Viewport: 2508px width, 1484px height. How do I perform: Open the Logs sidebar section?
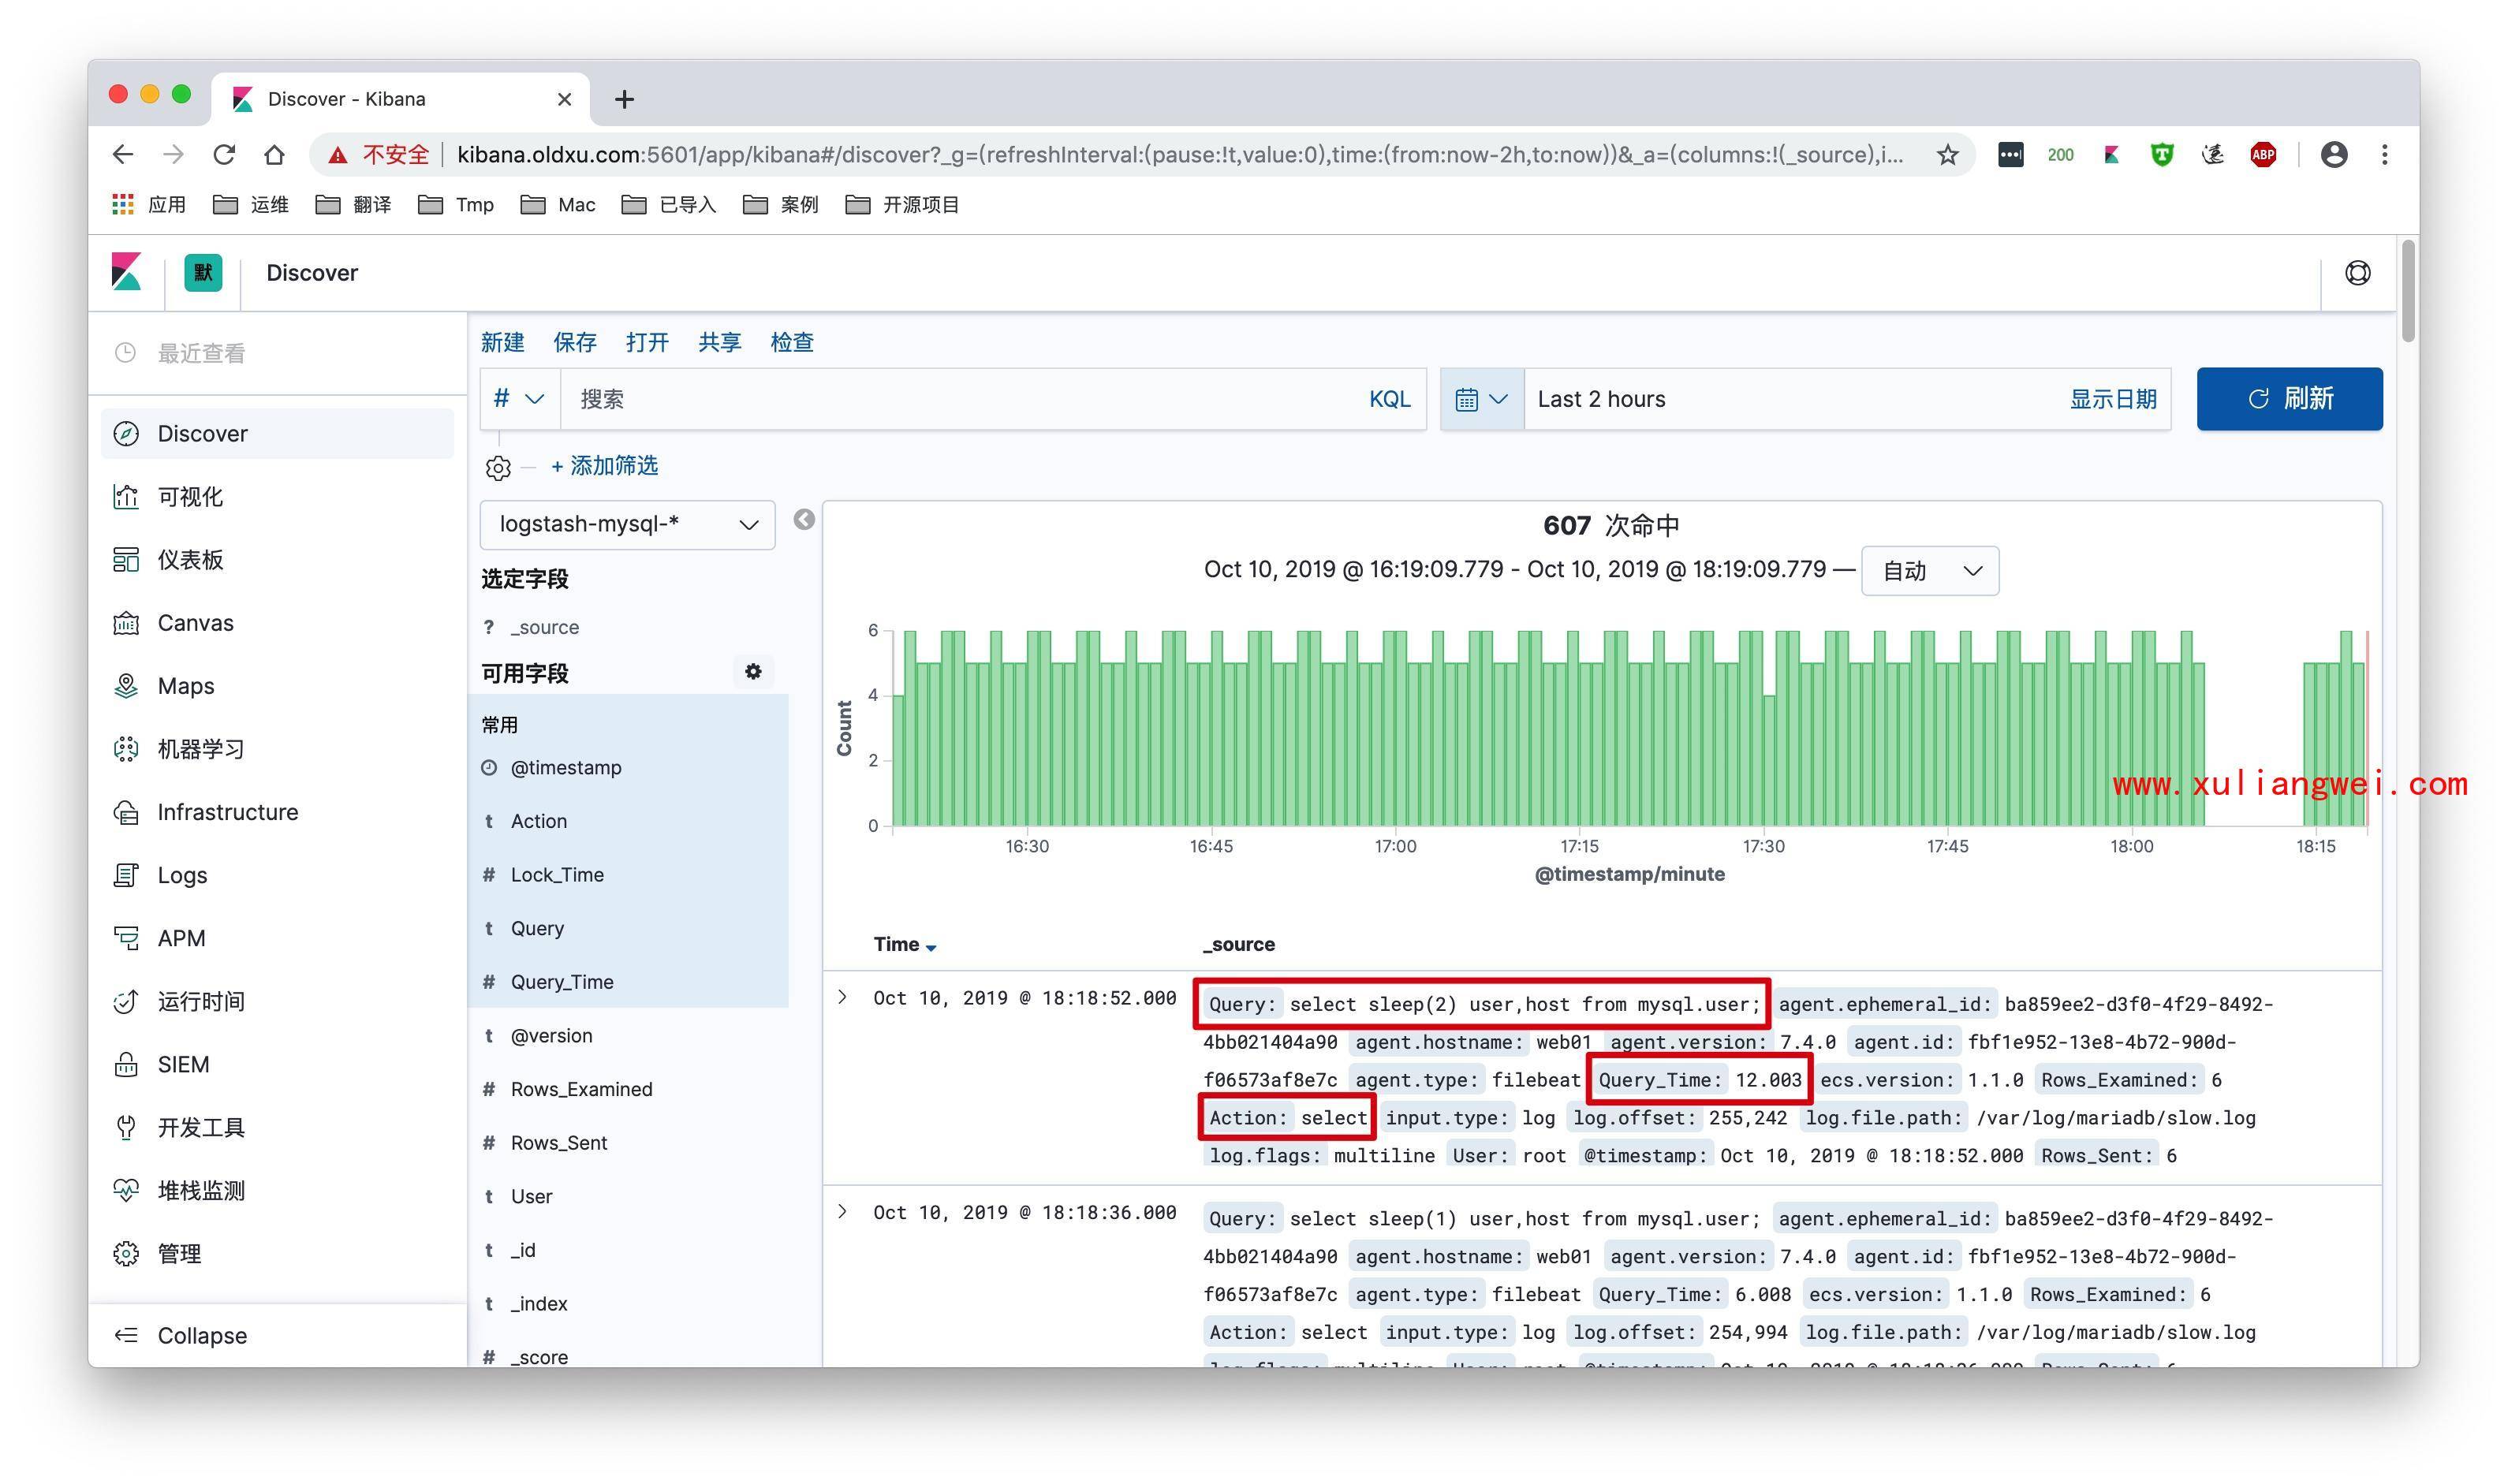click(x=185, y=874)
